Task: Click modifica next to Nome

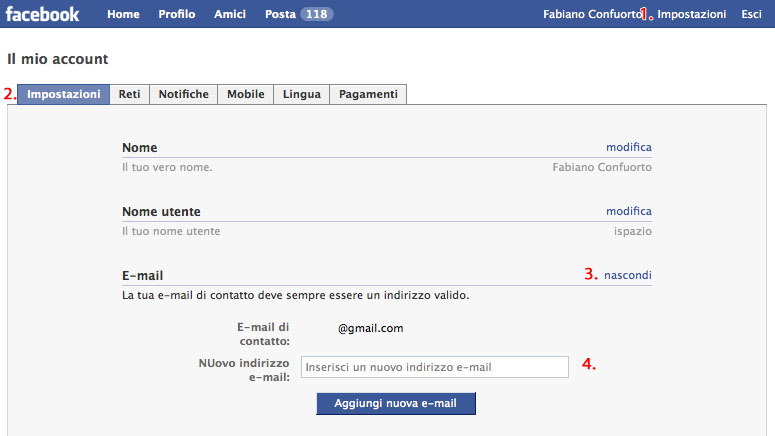Action: [628, 147]
